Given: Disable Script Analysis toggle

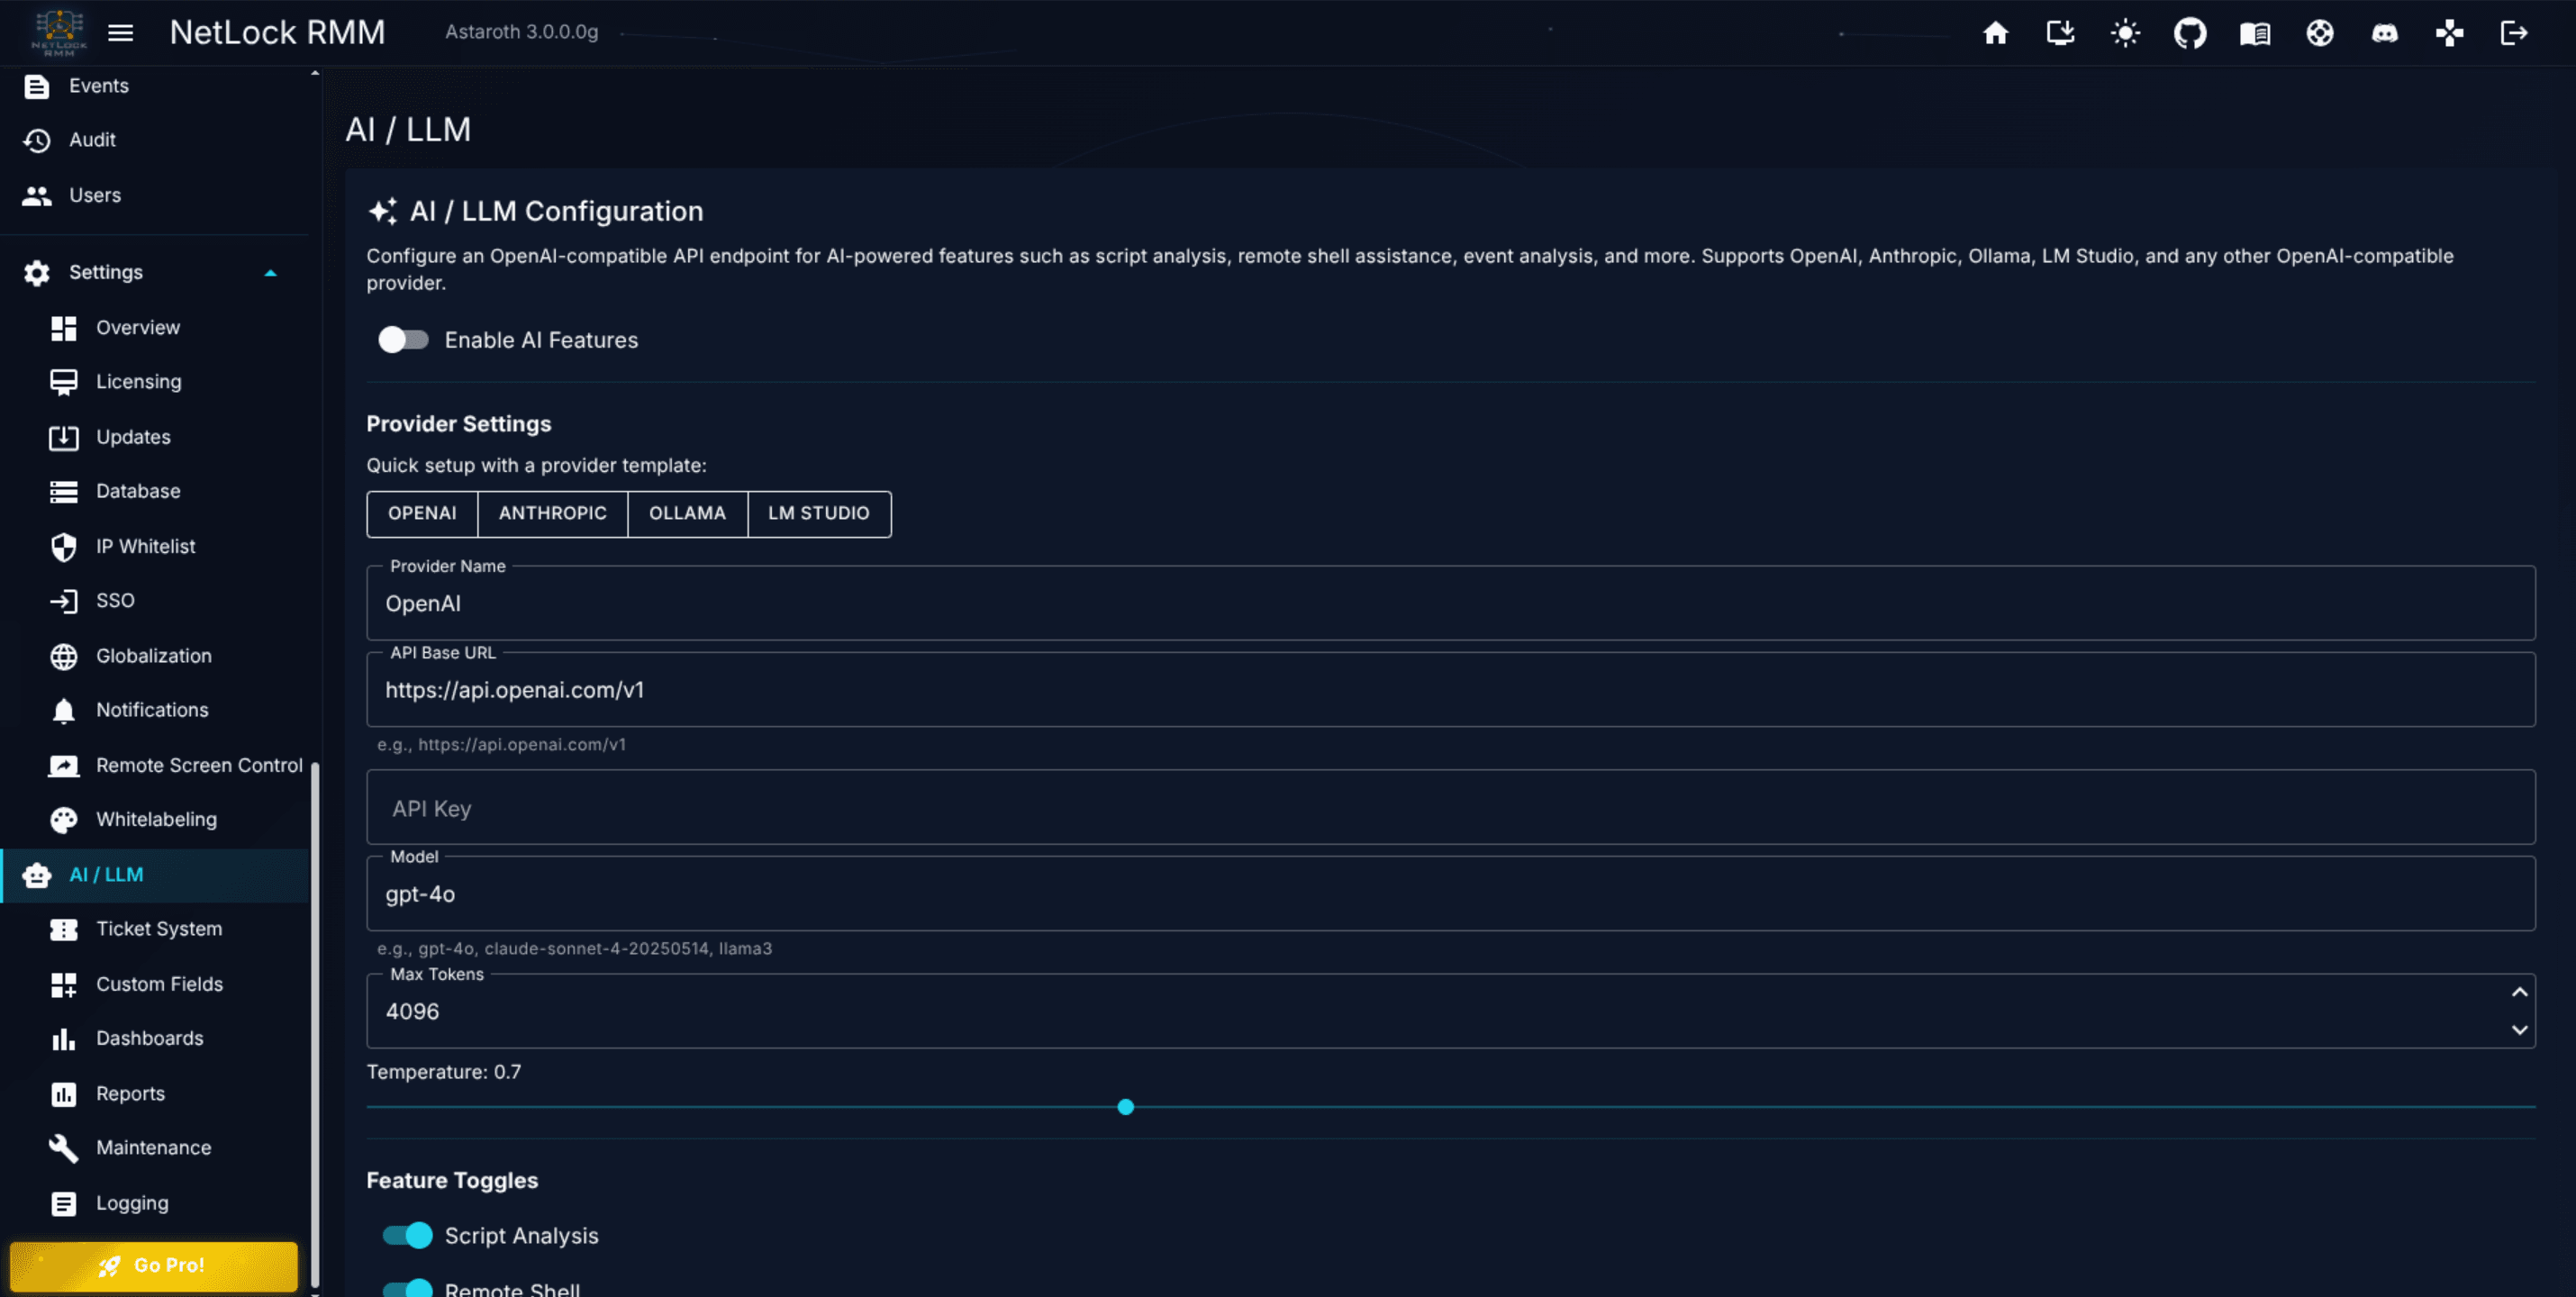Looking at the screenshot, I should (407, 1236).
